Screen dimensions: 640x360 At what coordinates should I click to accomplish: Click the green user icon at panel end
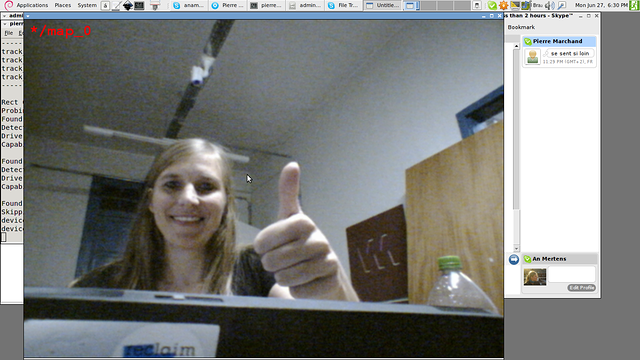pos(635,5)
